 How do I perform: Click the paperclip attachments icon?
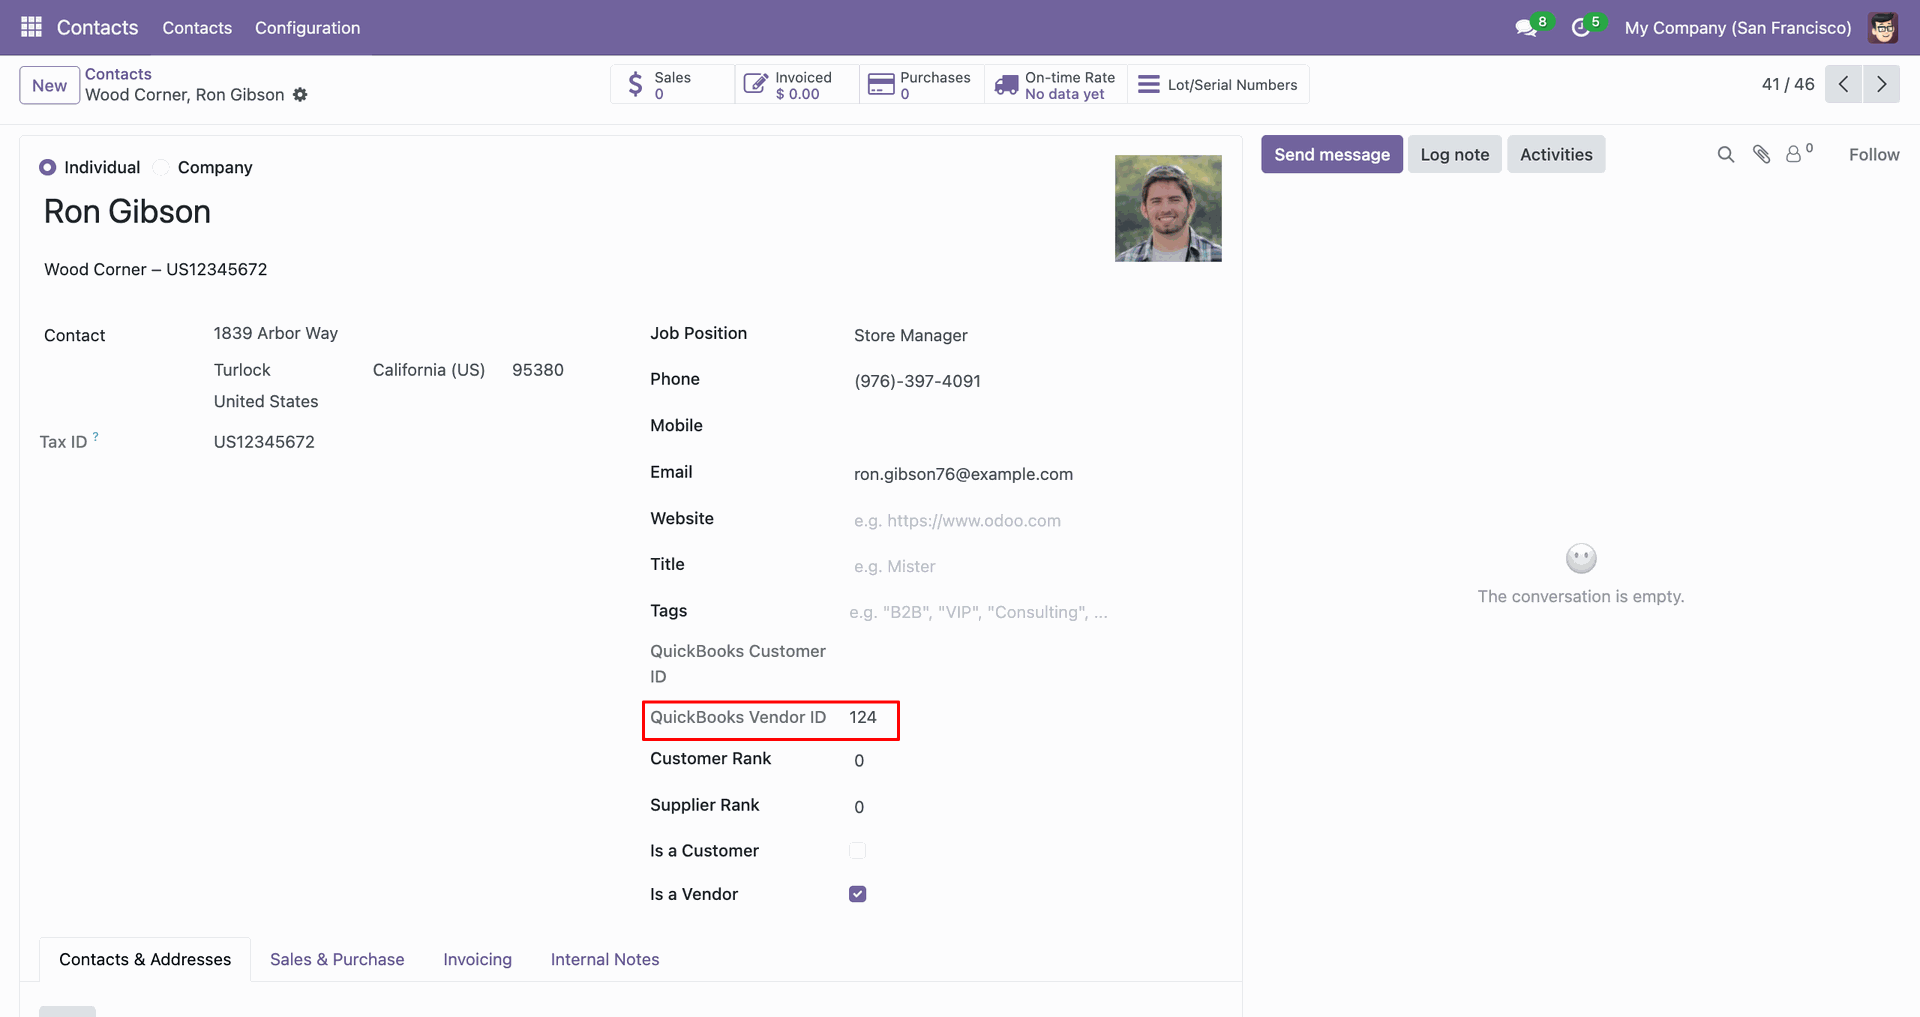1761,154
